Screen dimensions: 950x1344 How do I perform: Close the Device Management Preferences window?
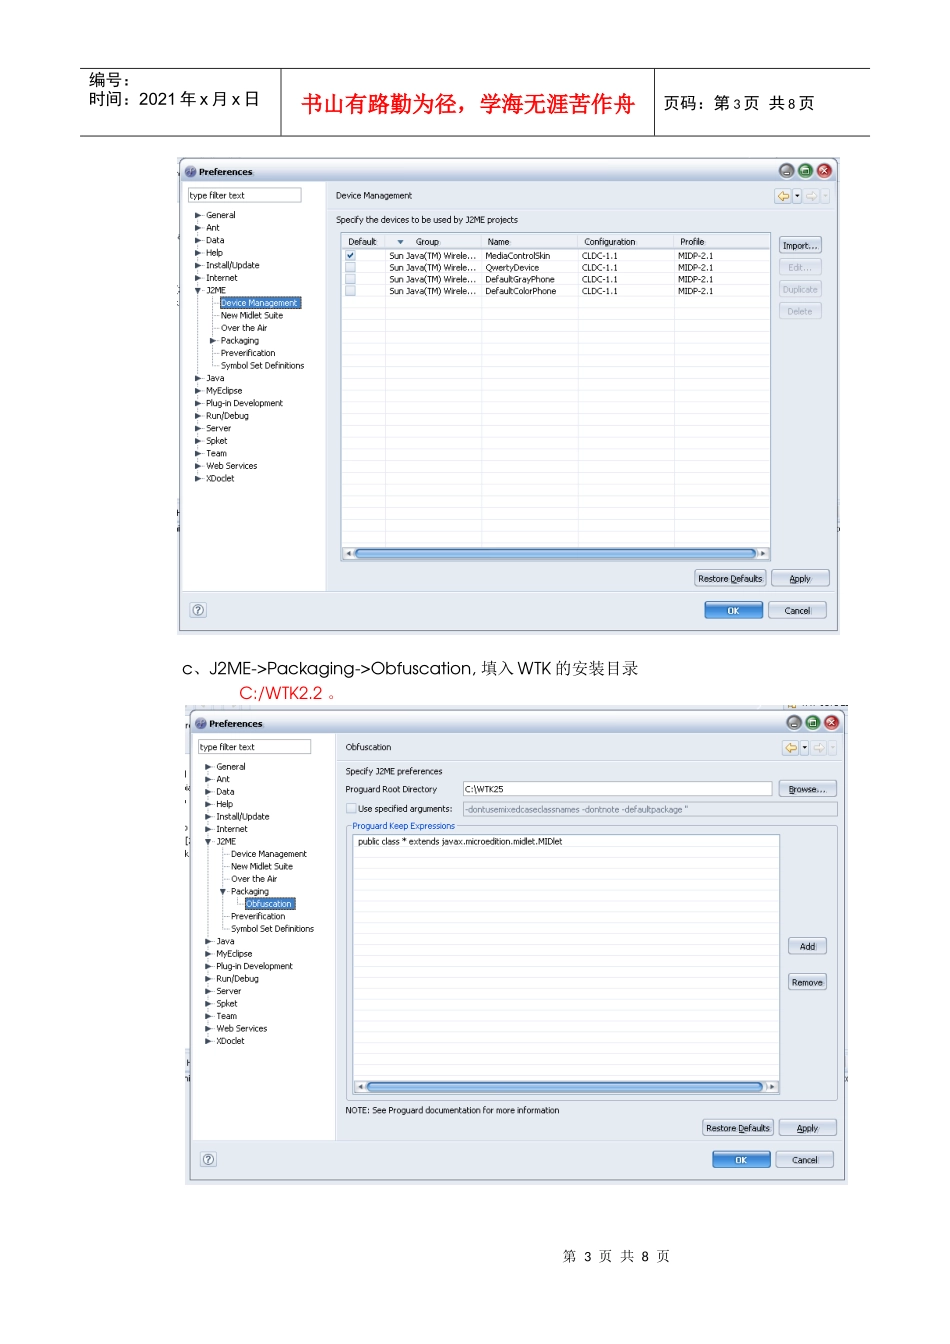click(824, 171)
